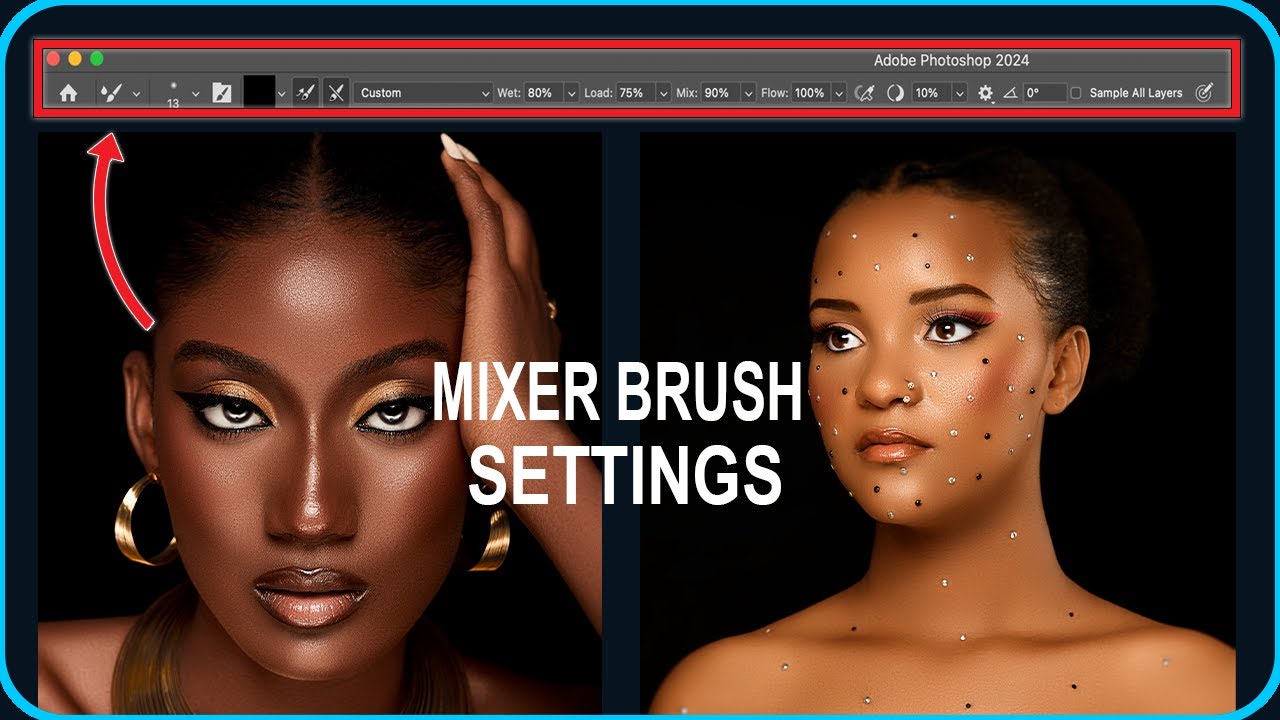This screenshot has height=720, width=1280.
Task: Open the Mix percentage slider arrow
Action: pos(748,93)
